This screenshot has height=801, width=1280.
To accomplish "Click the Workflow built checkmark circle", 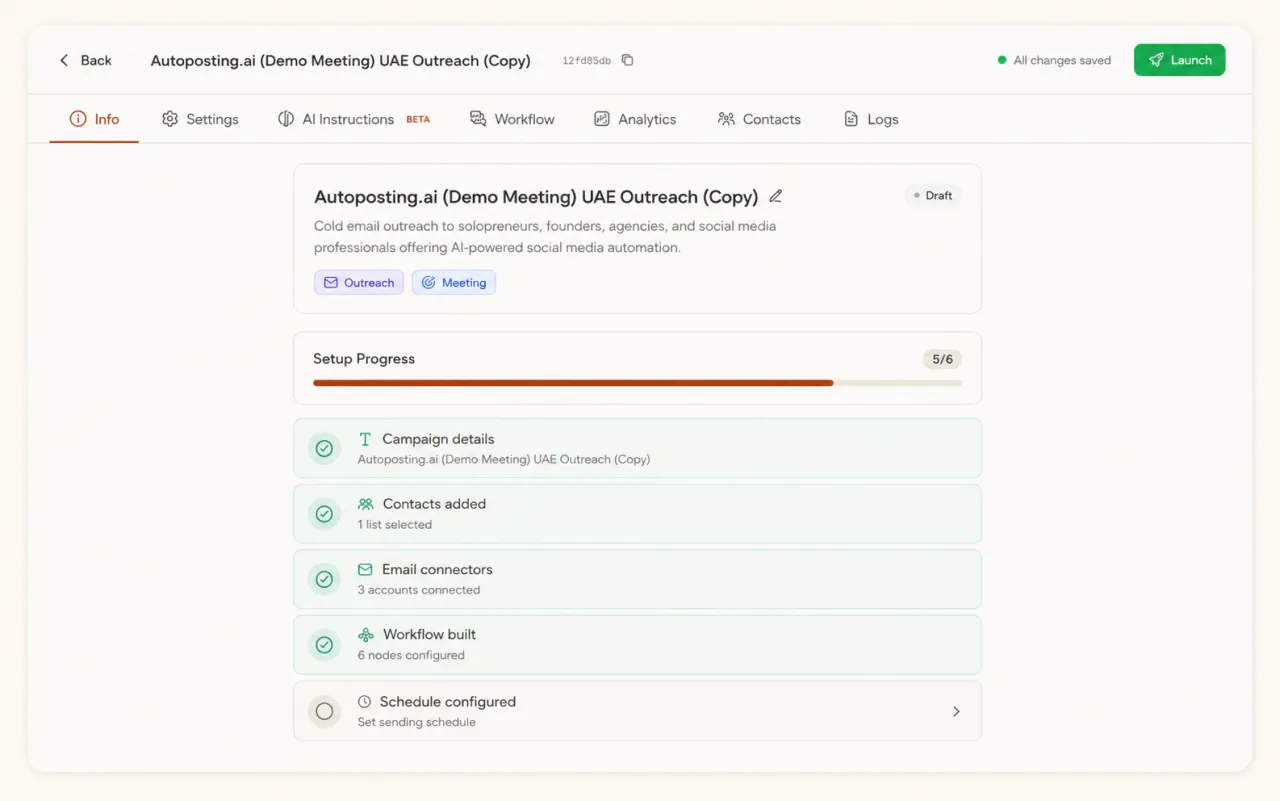I will pyautogui.click(x=324, y=645).
